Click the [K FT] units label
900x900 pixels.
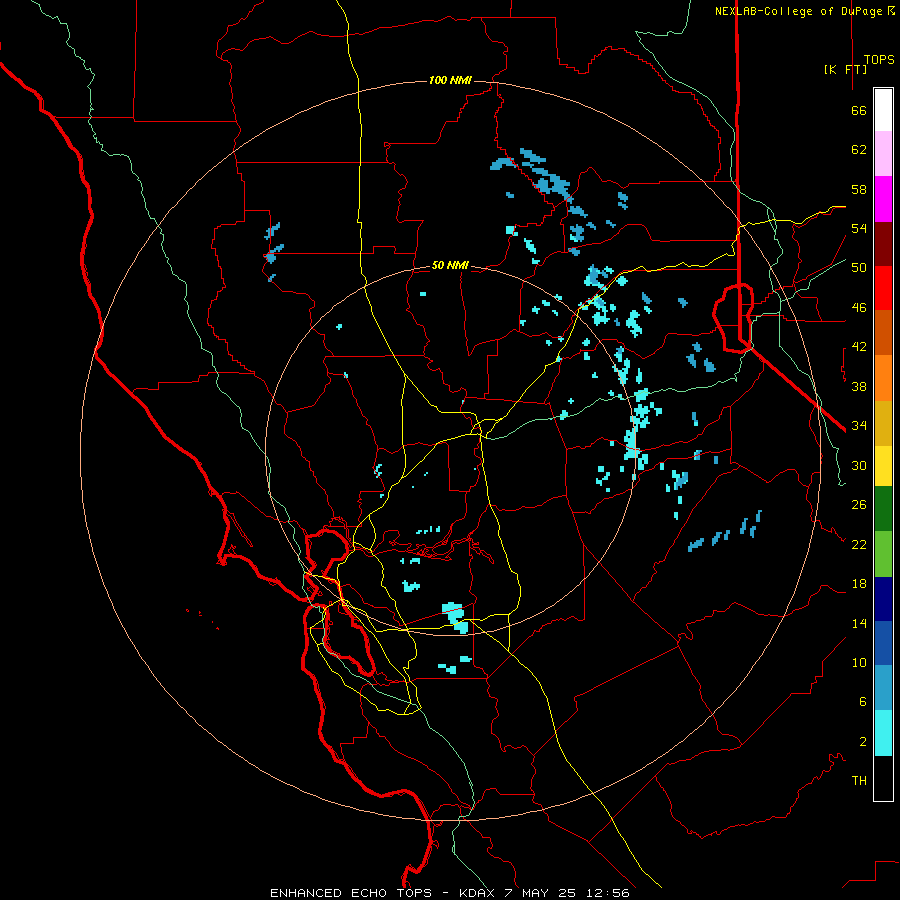click(845, 70)
